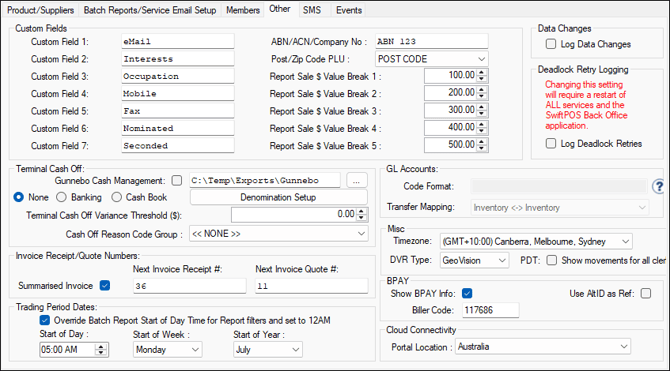Open the DVR Type dropdown
Viewport: 670px width, 371px height.
pyautogui.click(x=502, y=260)
